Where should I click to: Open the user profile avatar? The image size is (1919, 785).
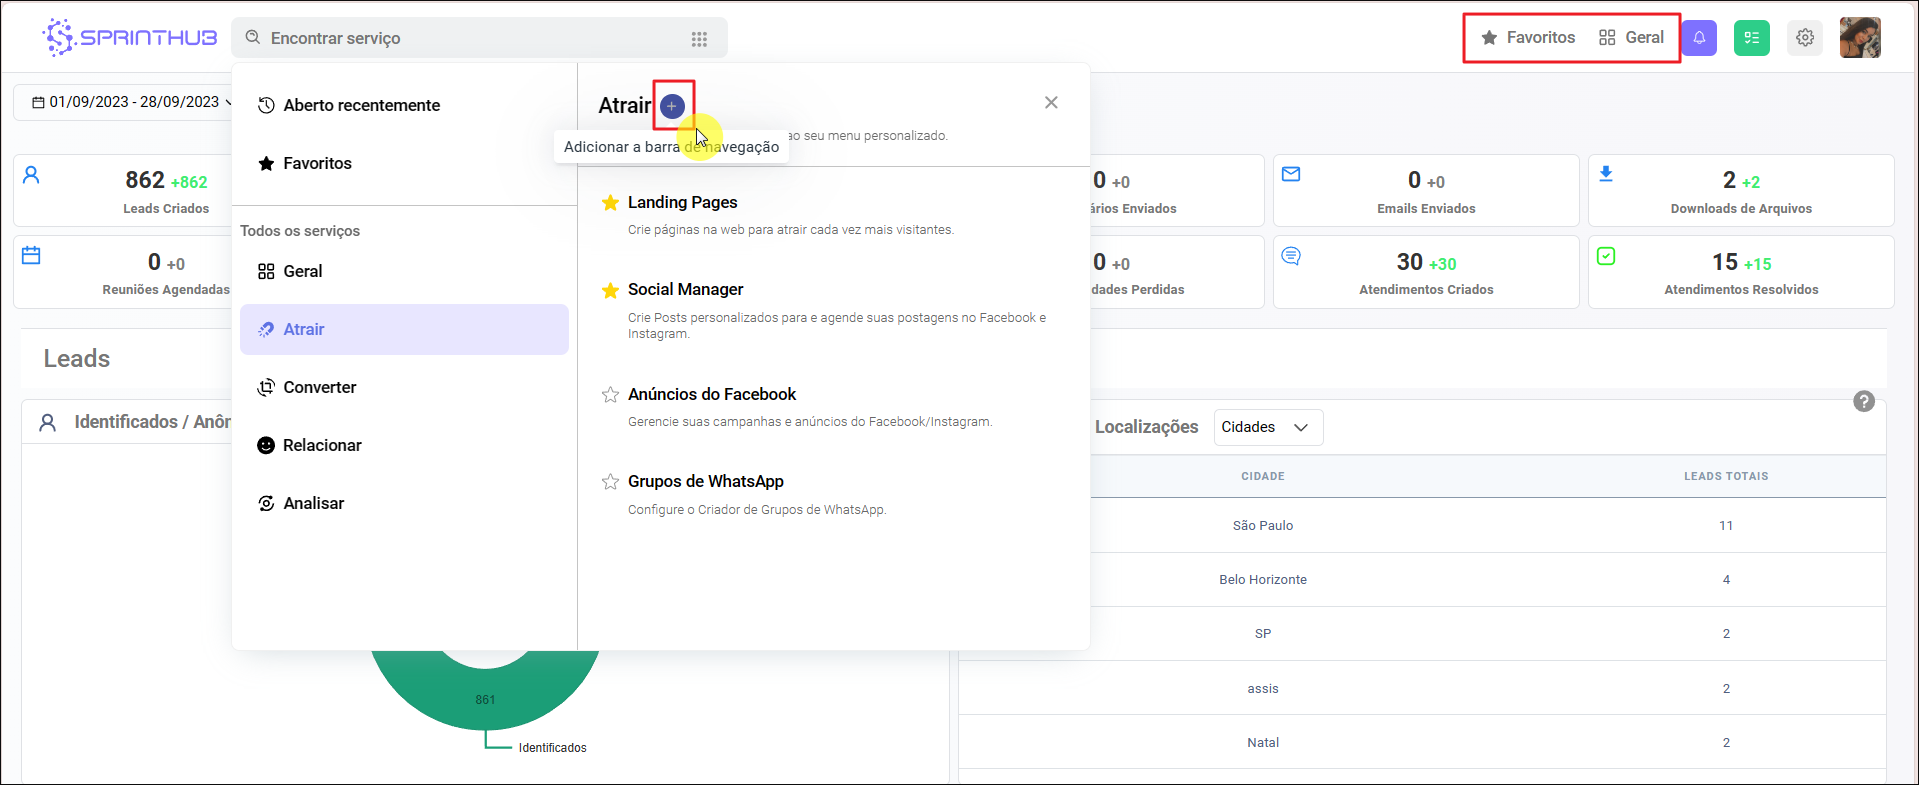click(x=1859, y=38)
